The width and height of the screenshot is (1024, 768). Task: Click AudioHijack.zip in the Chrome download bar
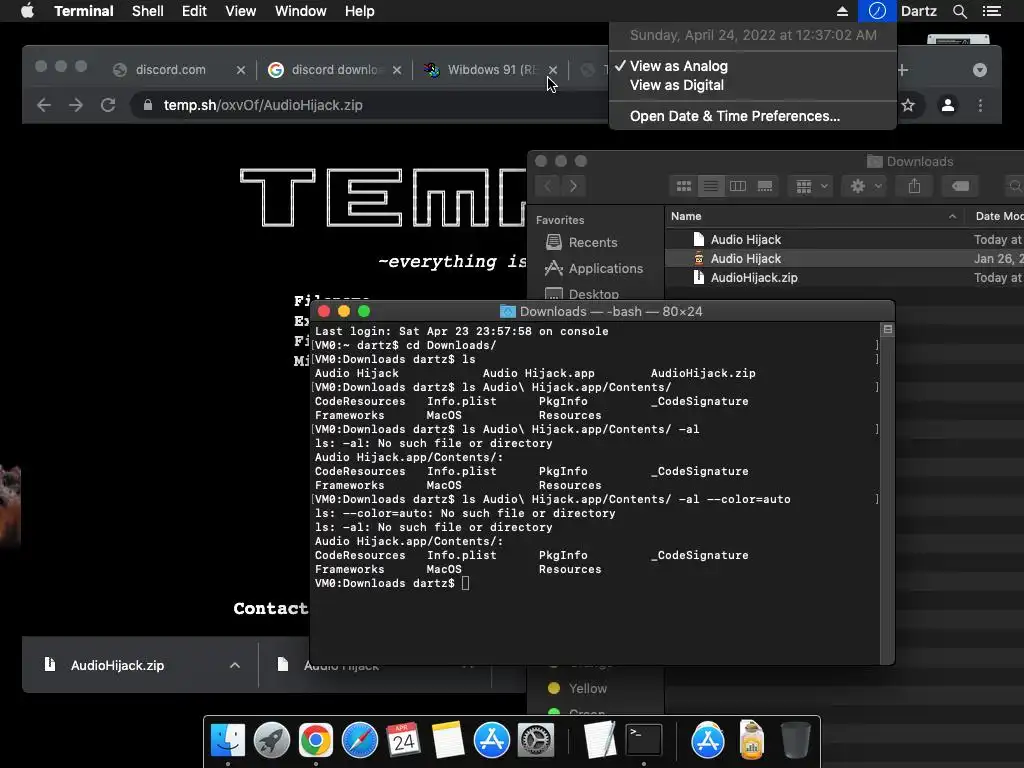pyautogui.click(x=118, y=665)
